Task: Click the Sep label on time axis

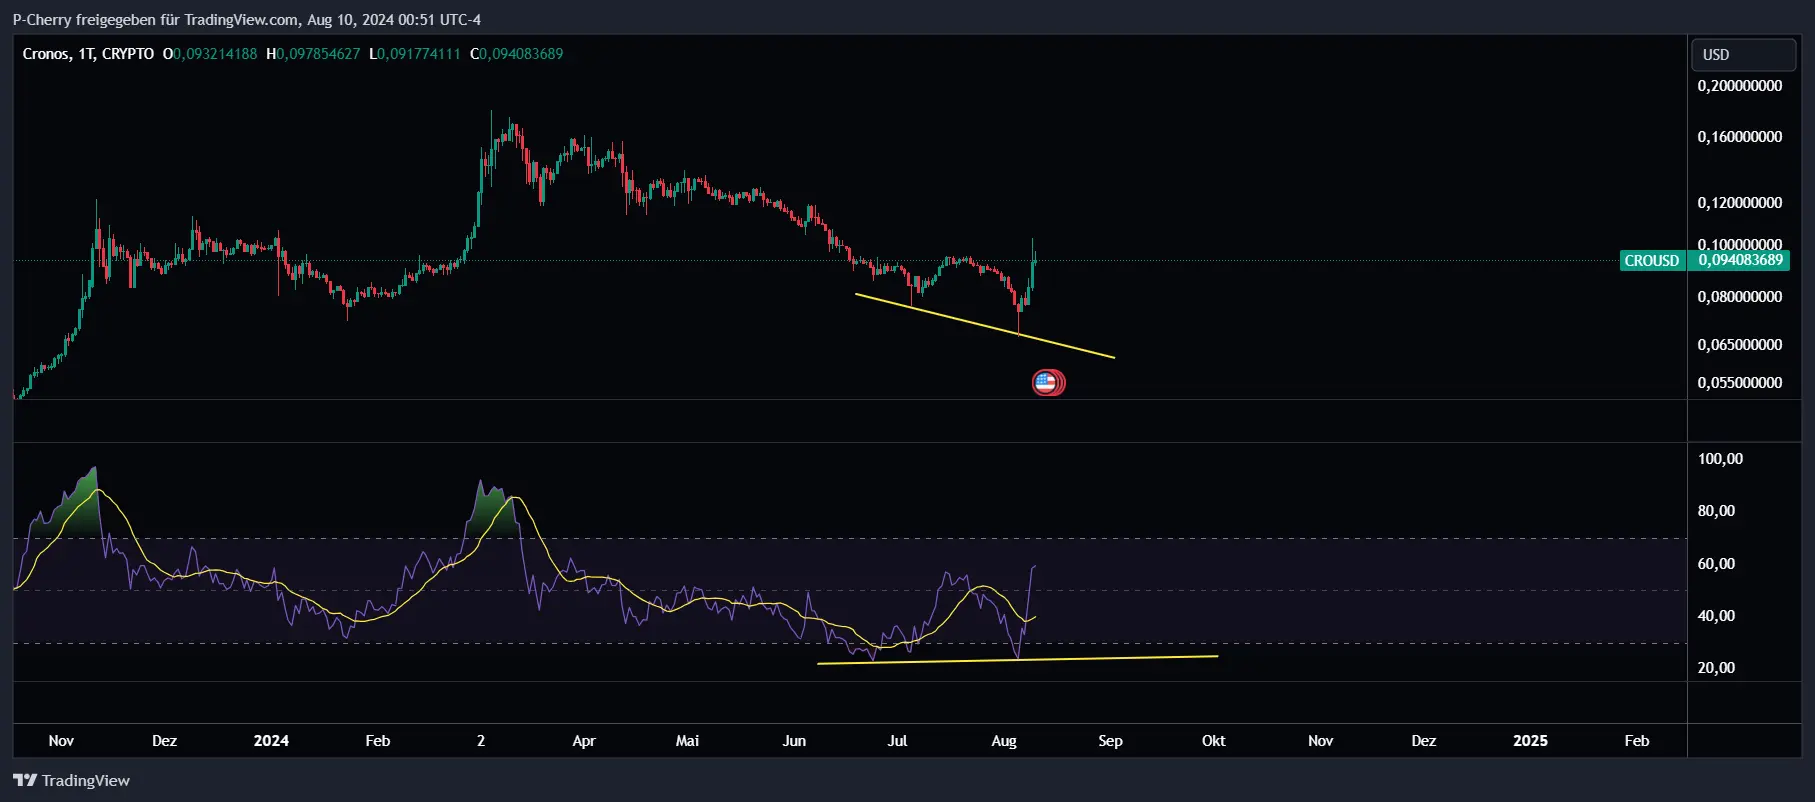Action: [x=1110, y=741]
